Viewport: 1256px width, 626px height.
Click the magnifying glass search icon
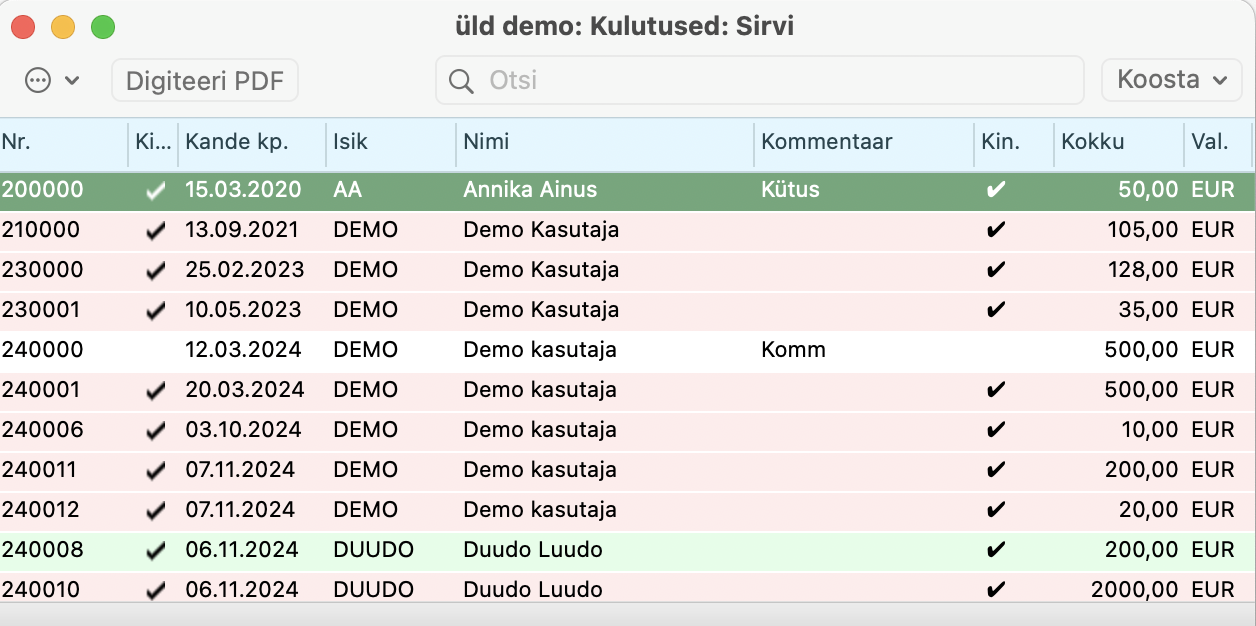[461, 81]
